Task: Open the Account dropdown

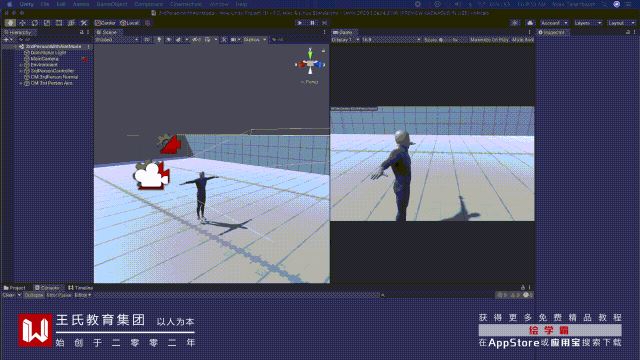Action: (554, 23)
